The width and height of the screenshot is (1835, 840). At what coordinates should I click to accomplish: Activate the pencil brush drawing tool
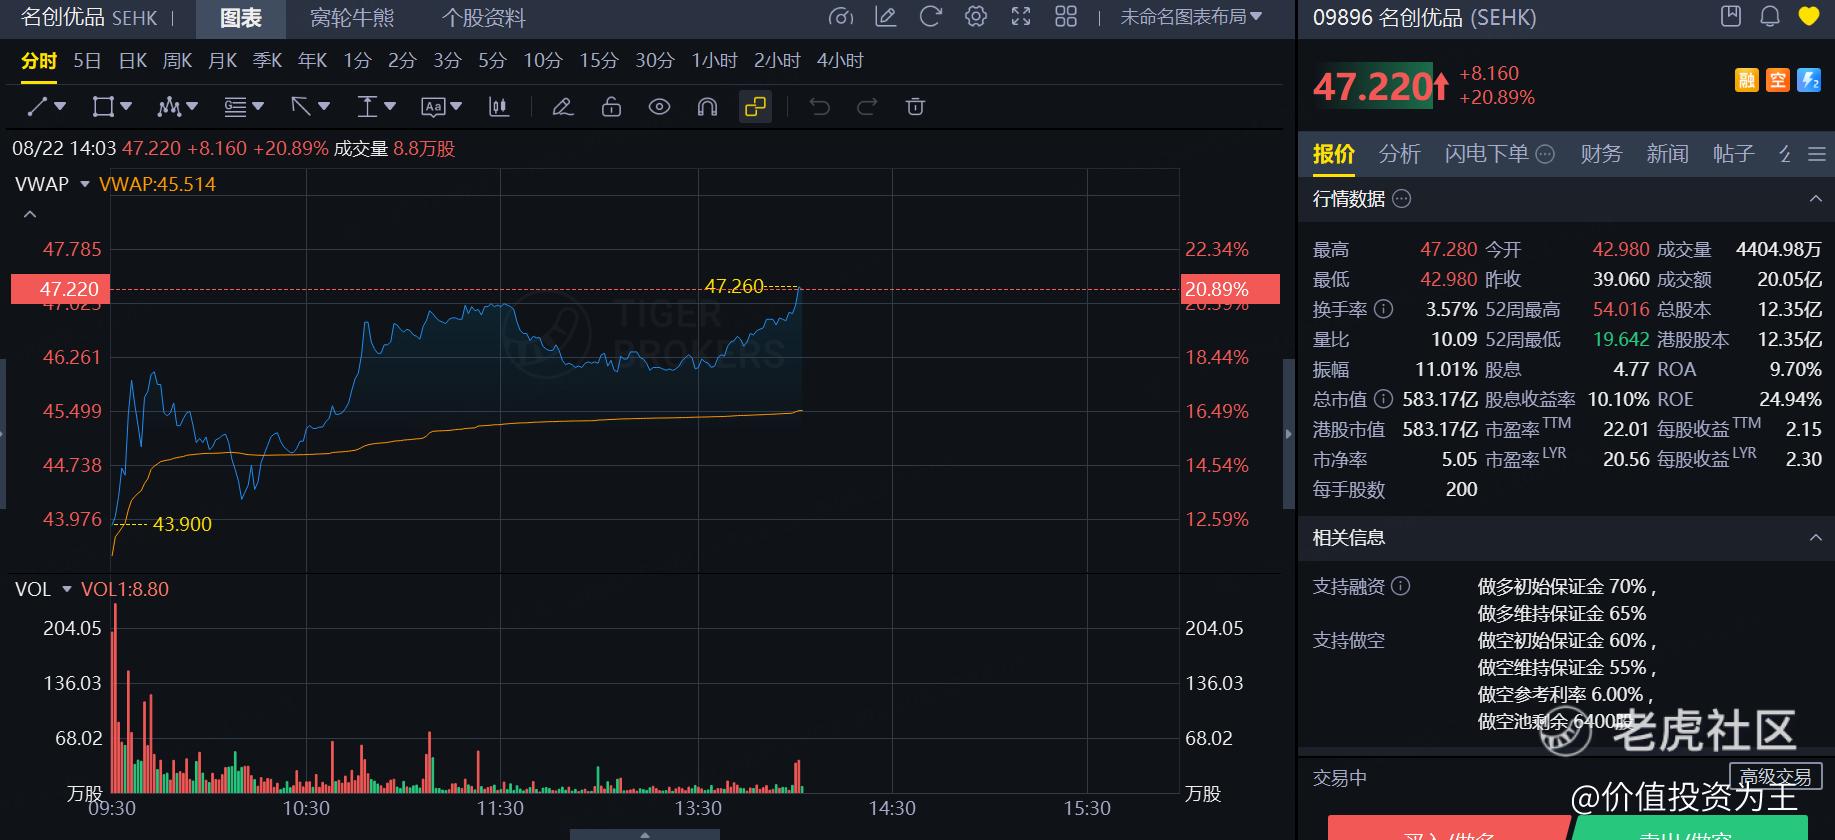[x=563, y=107]
